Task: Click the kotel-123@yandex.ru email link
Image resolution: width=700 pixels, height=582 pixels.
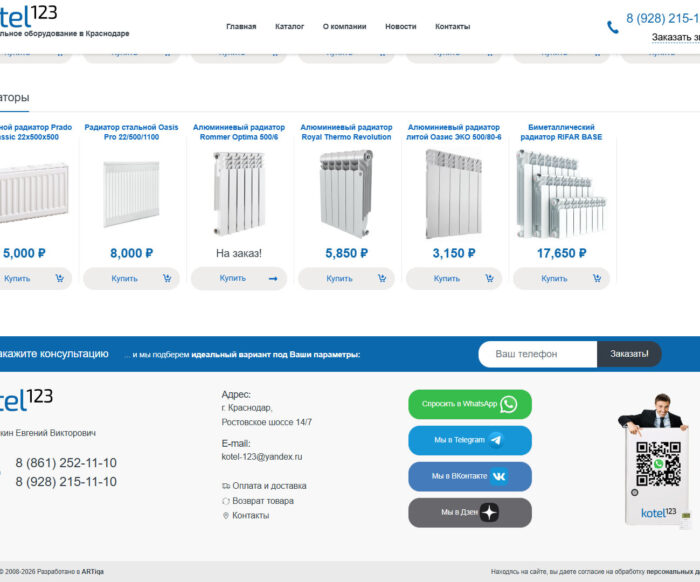Action: click(x=261, y=456)
